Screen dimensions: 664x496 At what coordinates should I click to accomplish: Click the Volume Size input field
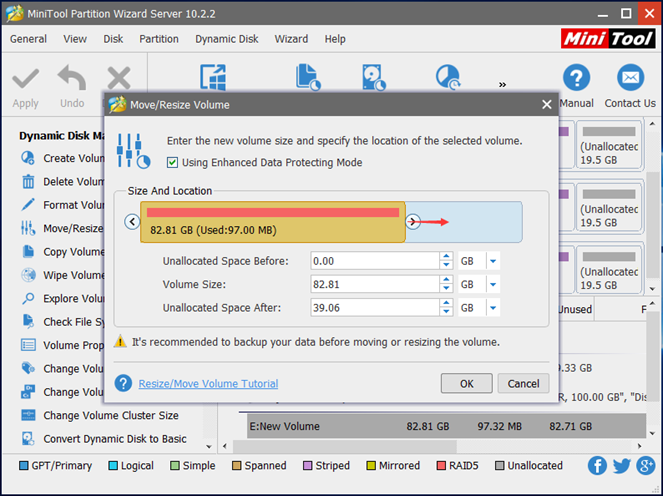375,284
